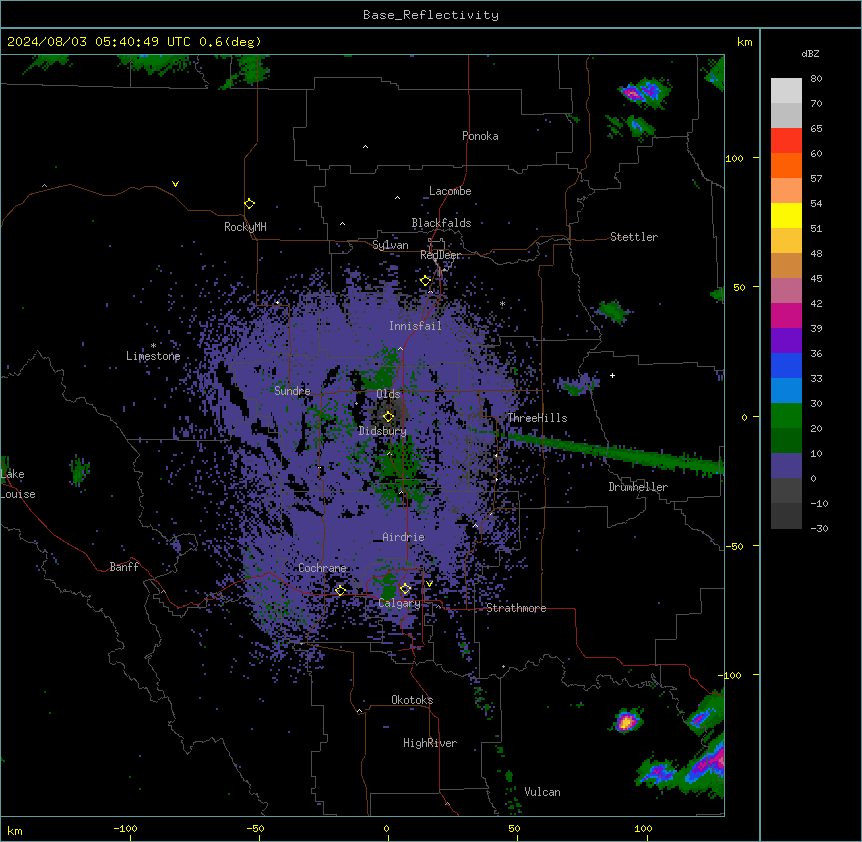Click the Okotoks city label
This screenshot has width=862, height=842.
pos(412,700)
